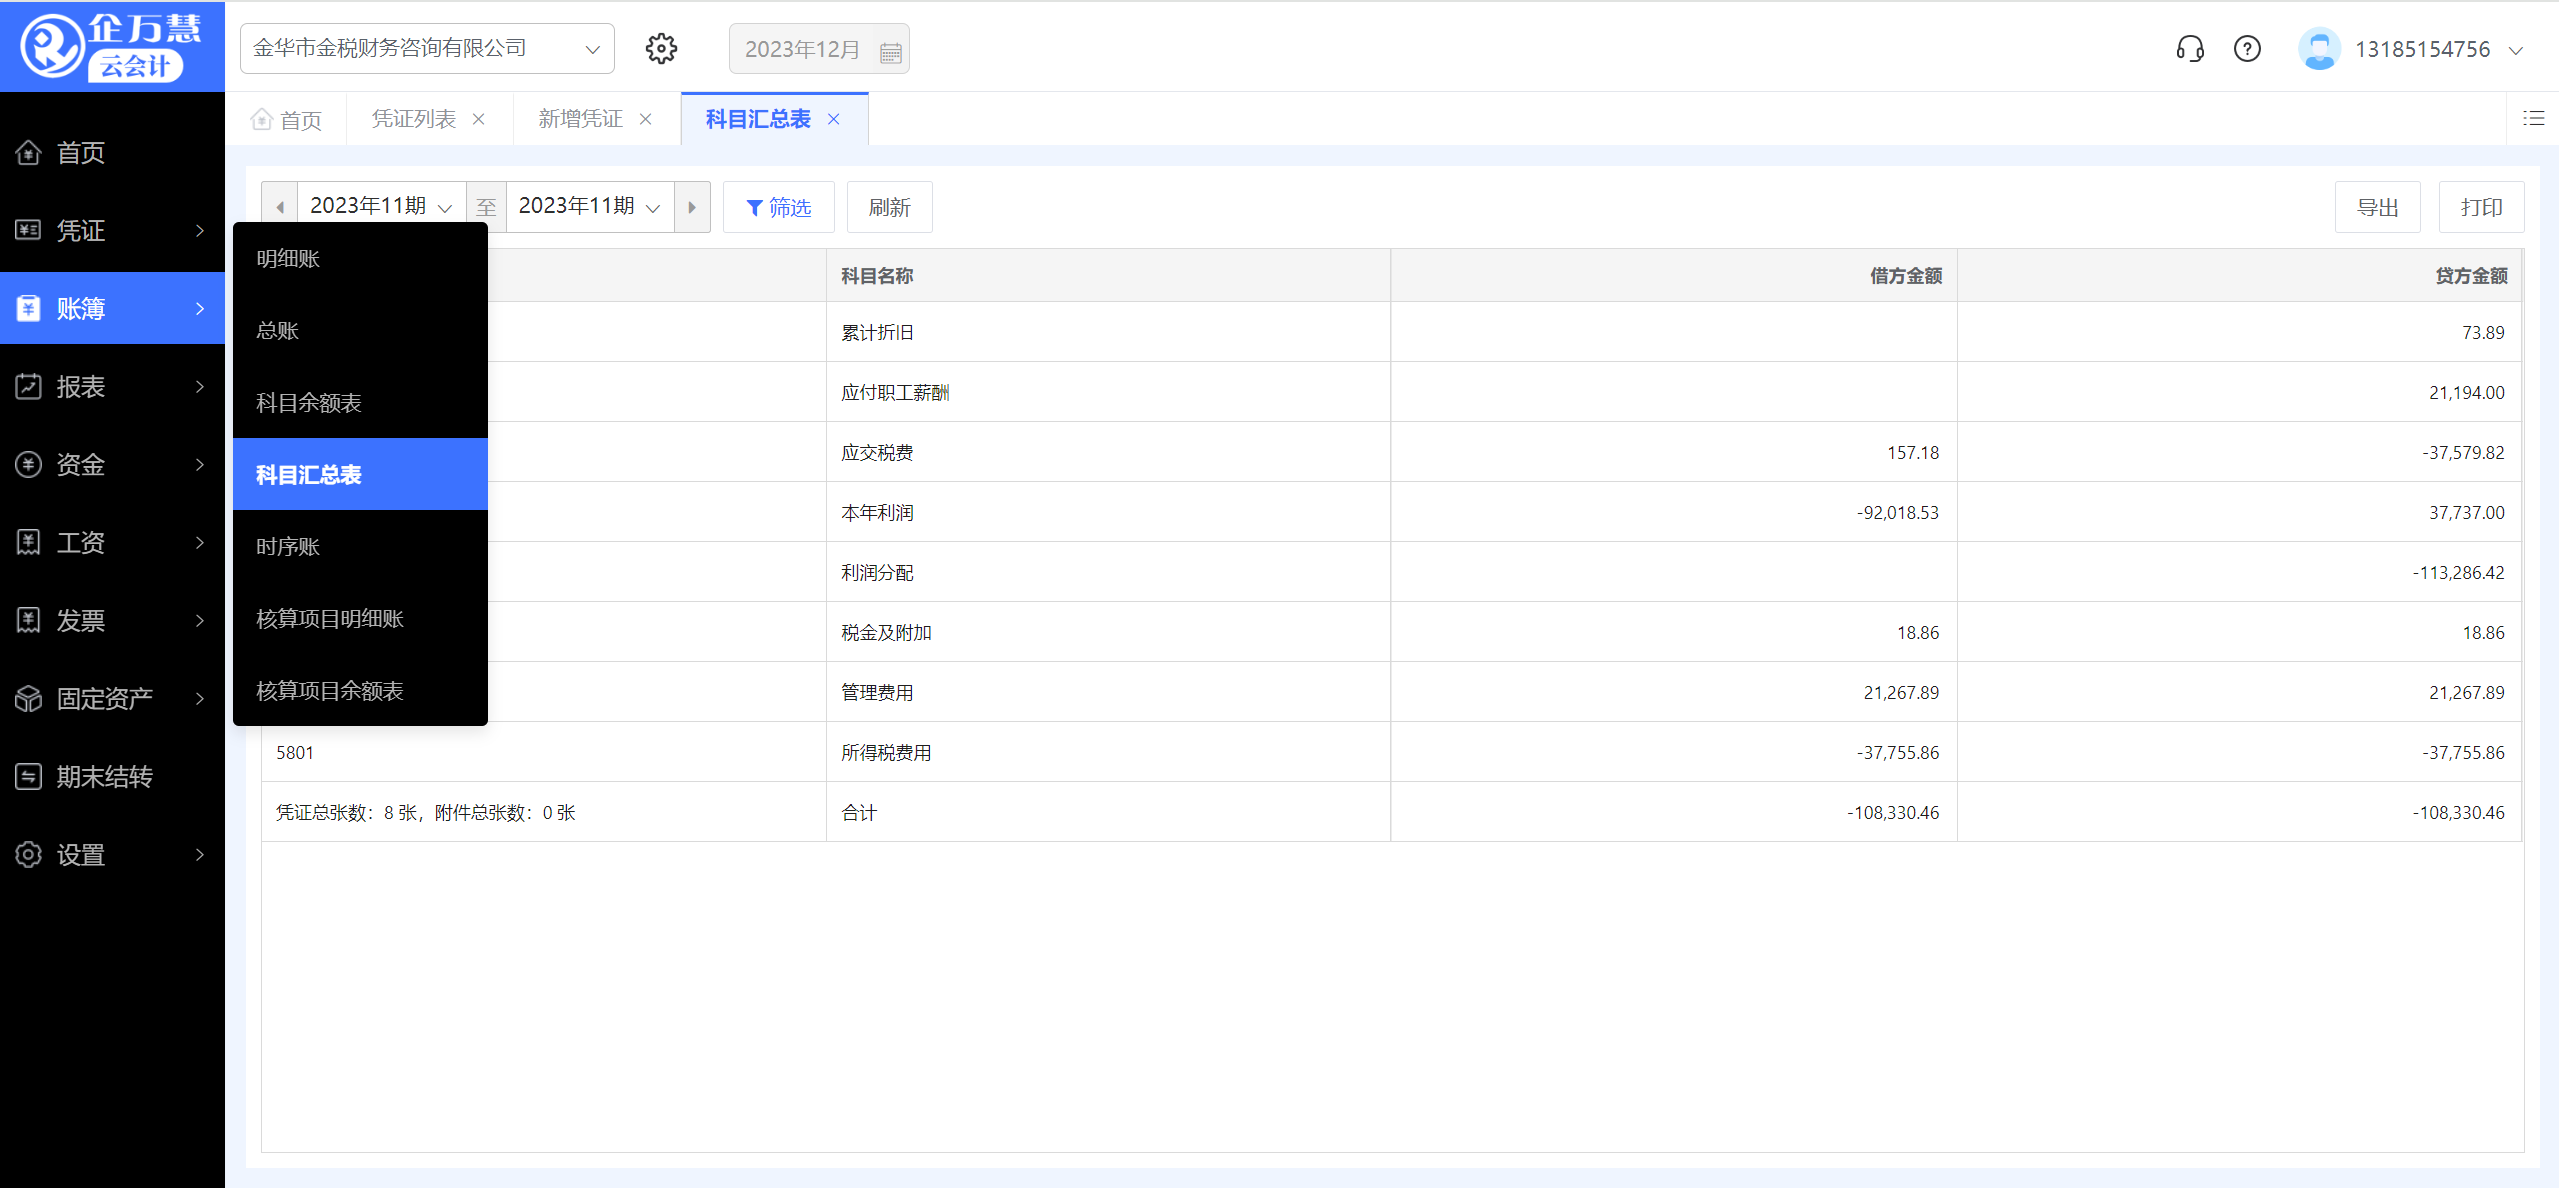
Task: Expand the account 13185154756 dropdown arrow
Action: [x=2516, y=50]
